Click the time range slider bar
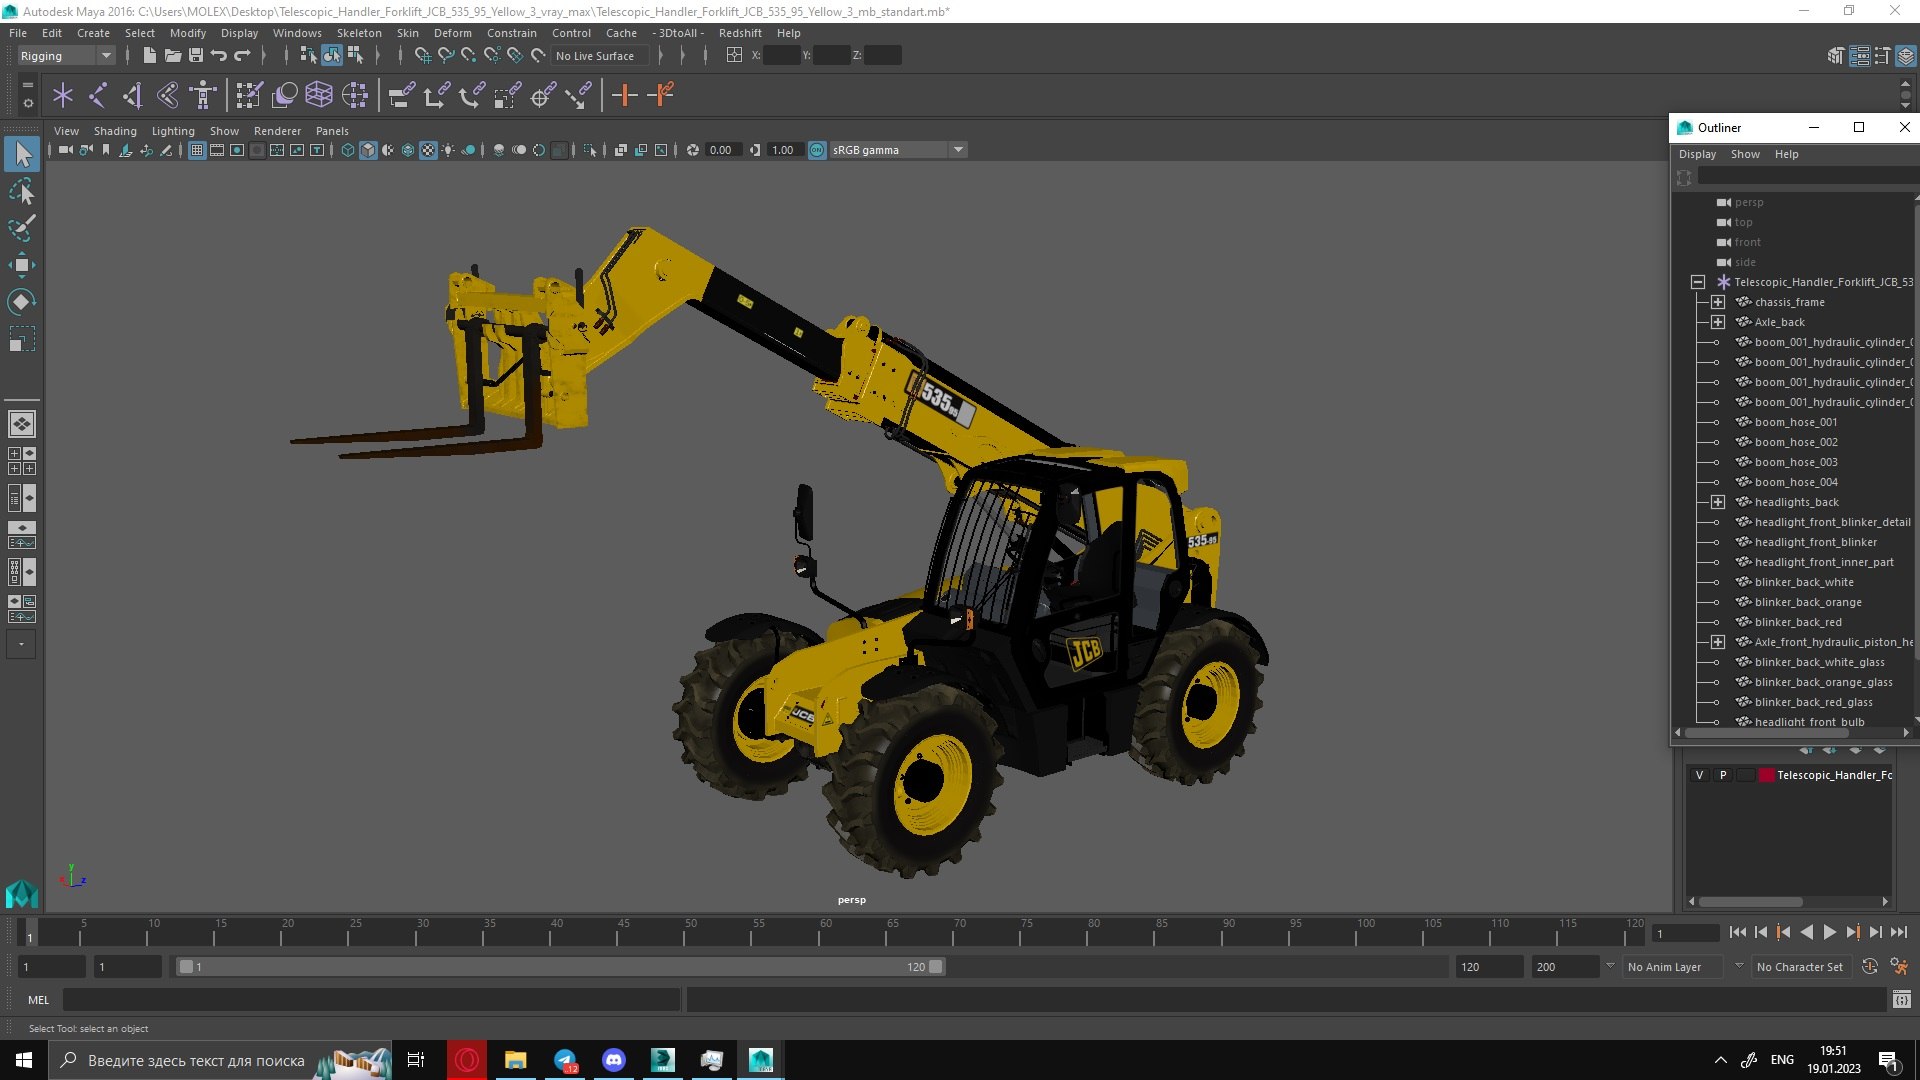Image resolution: width=1920 pixels, height=1080 pixels. pyautogui.click(x=560, y=967)
